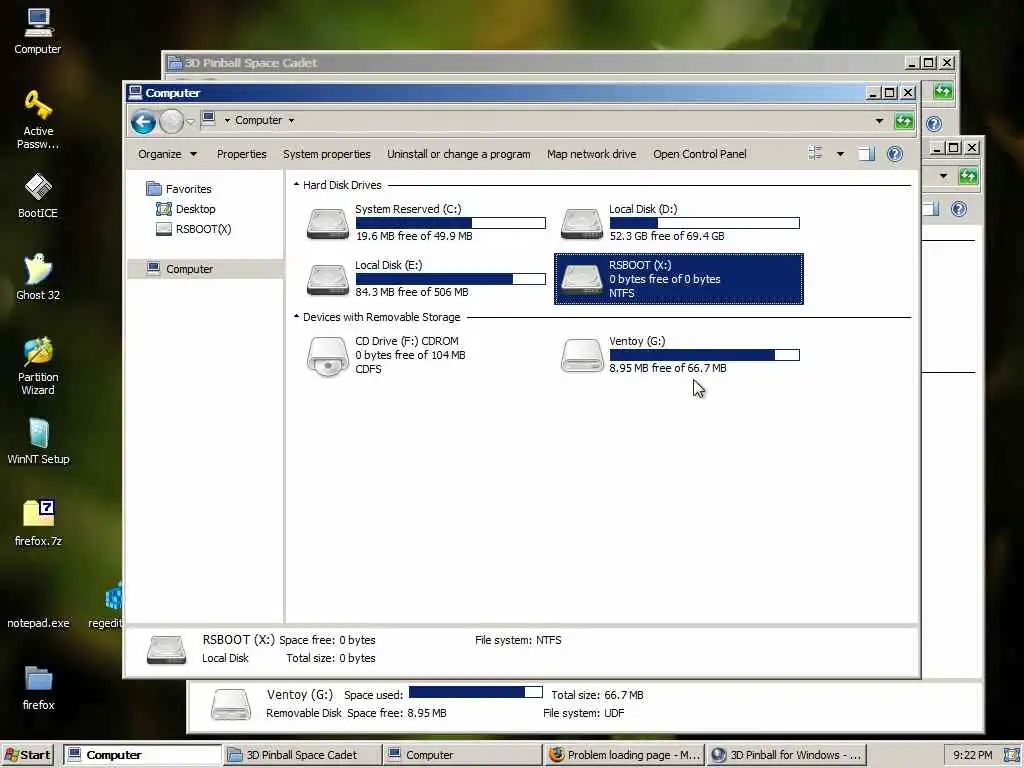Click the Ventoy (G:) details pane drive icon

pyautogui.click(x=231, y=705)
